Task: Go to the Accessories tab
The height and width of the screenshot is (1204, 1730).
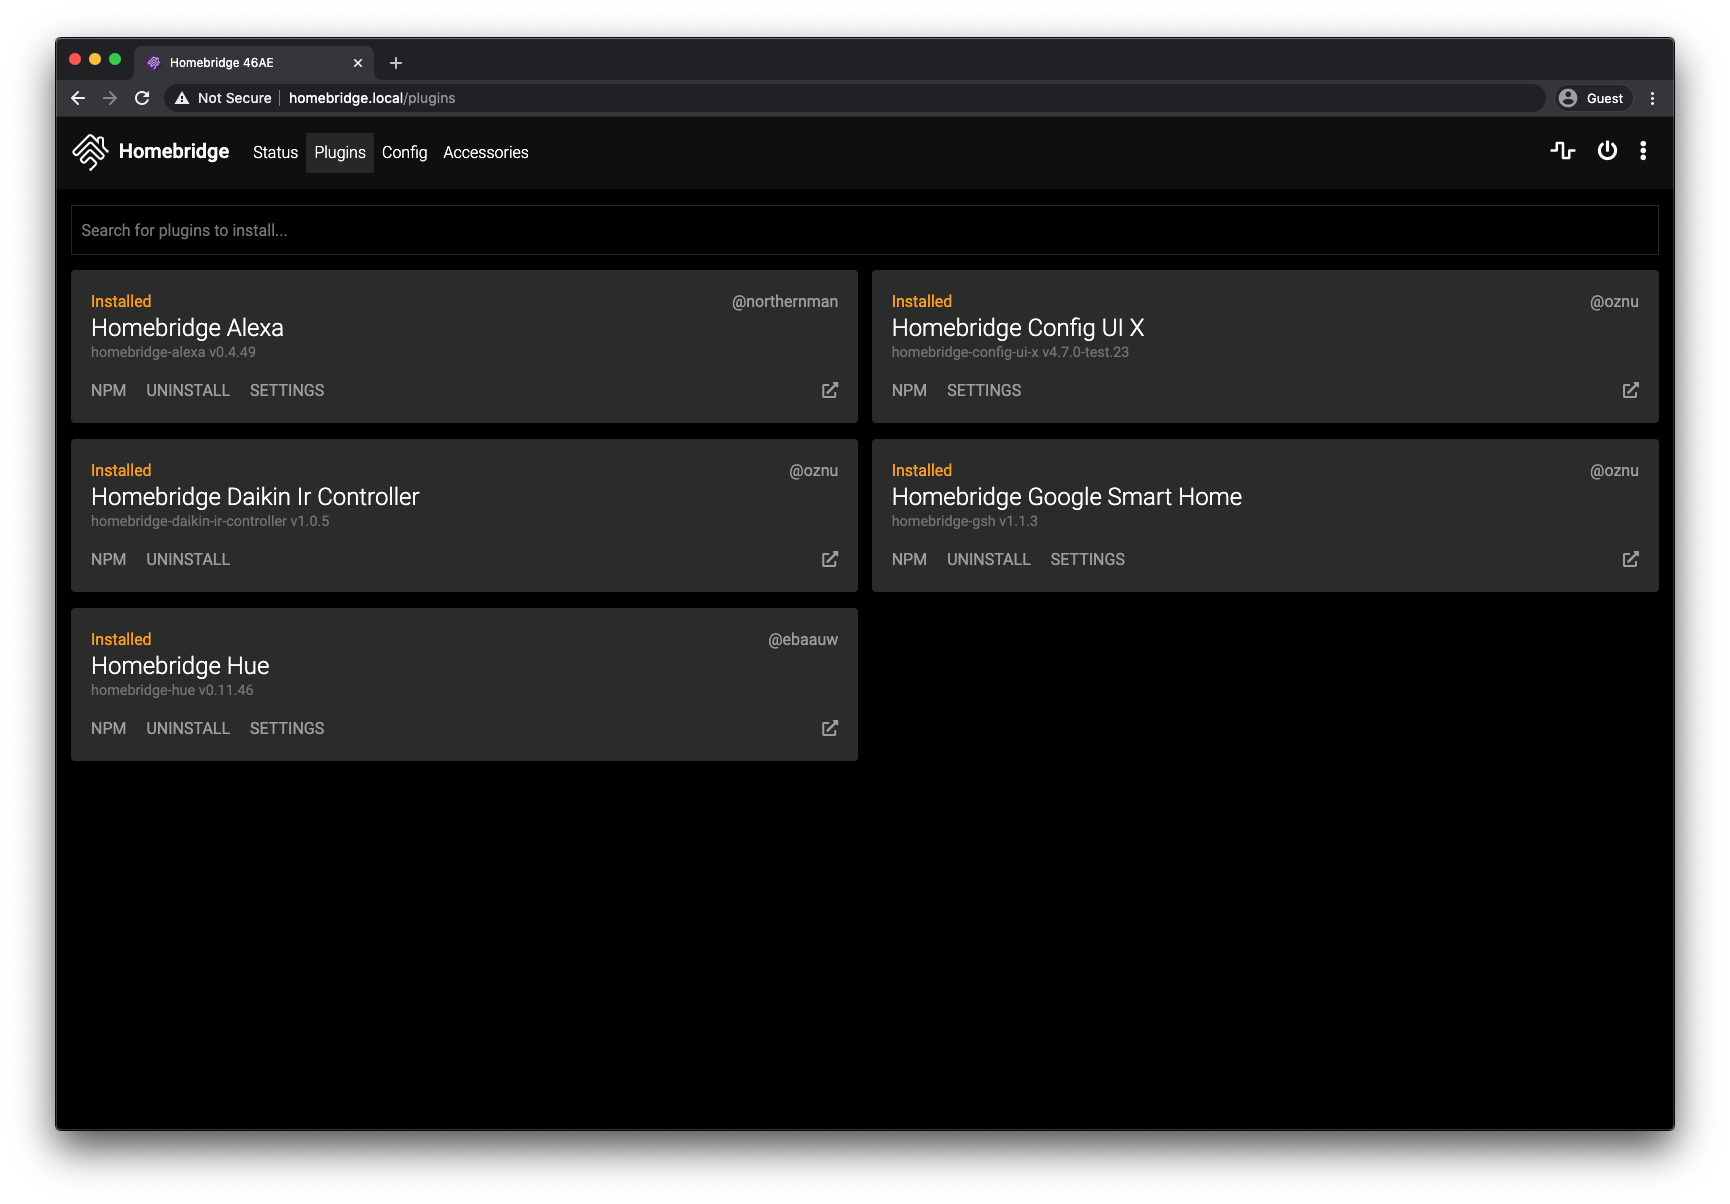Action: coord(486,153)
